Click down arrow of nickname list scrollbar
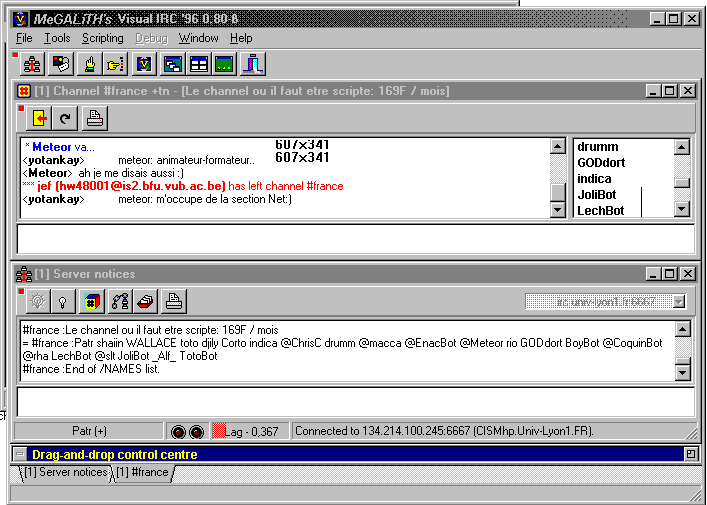 (x=682, y=209)
